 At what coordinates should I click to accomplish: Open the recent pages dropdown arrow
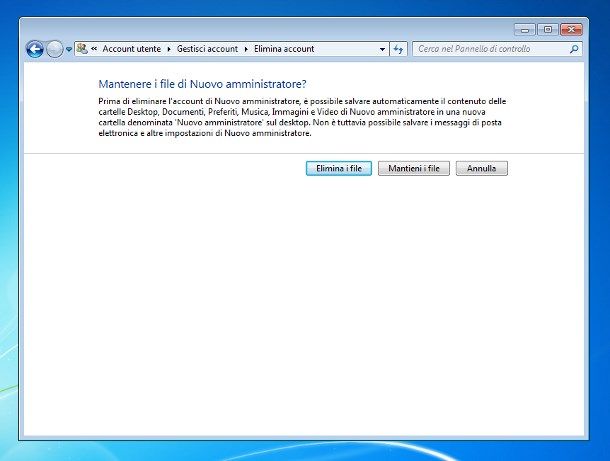69,49
